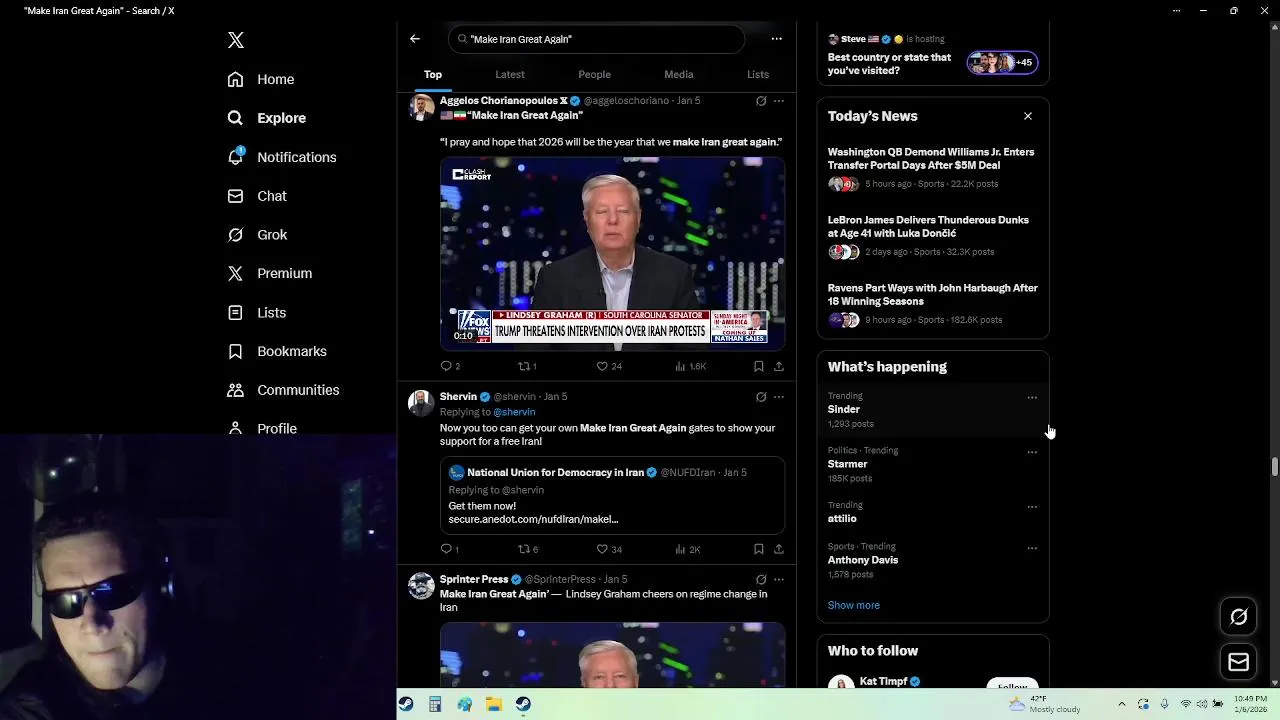Image resolution: width=1280 pixels, height=720 pixels.
Task: Share the Aggelos Chorianopoulos post
Action: pos(778,366)
